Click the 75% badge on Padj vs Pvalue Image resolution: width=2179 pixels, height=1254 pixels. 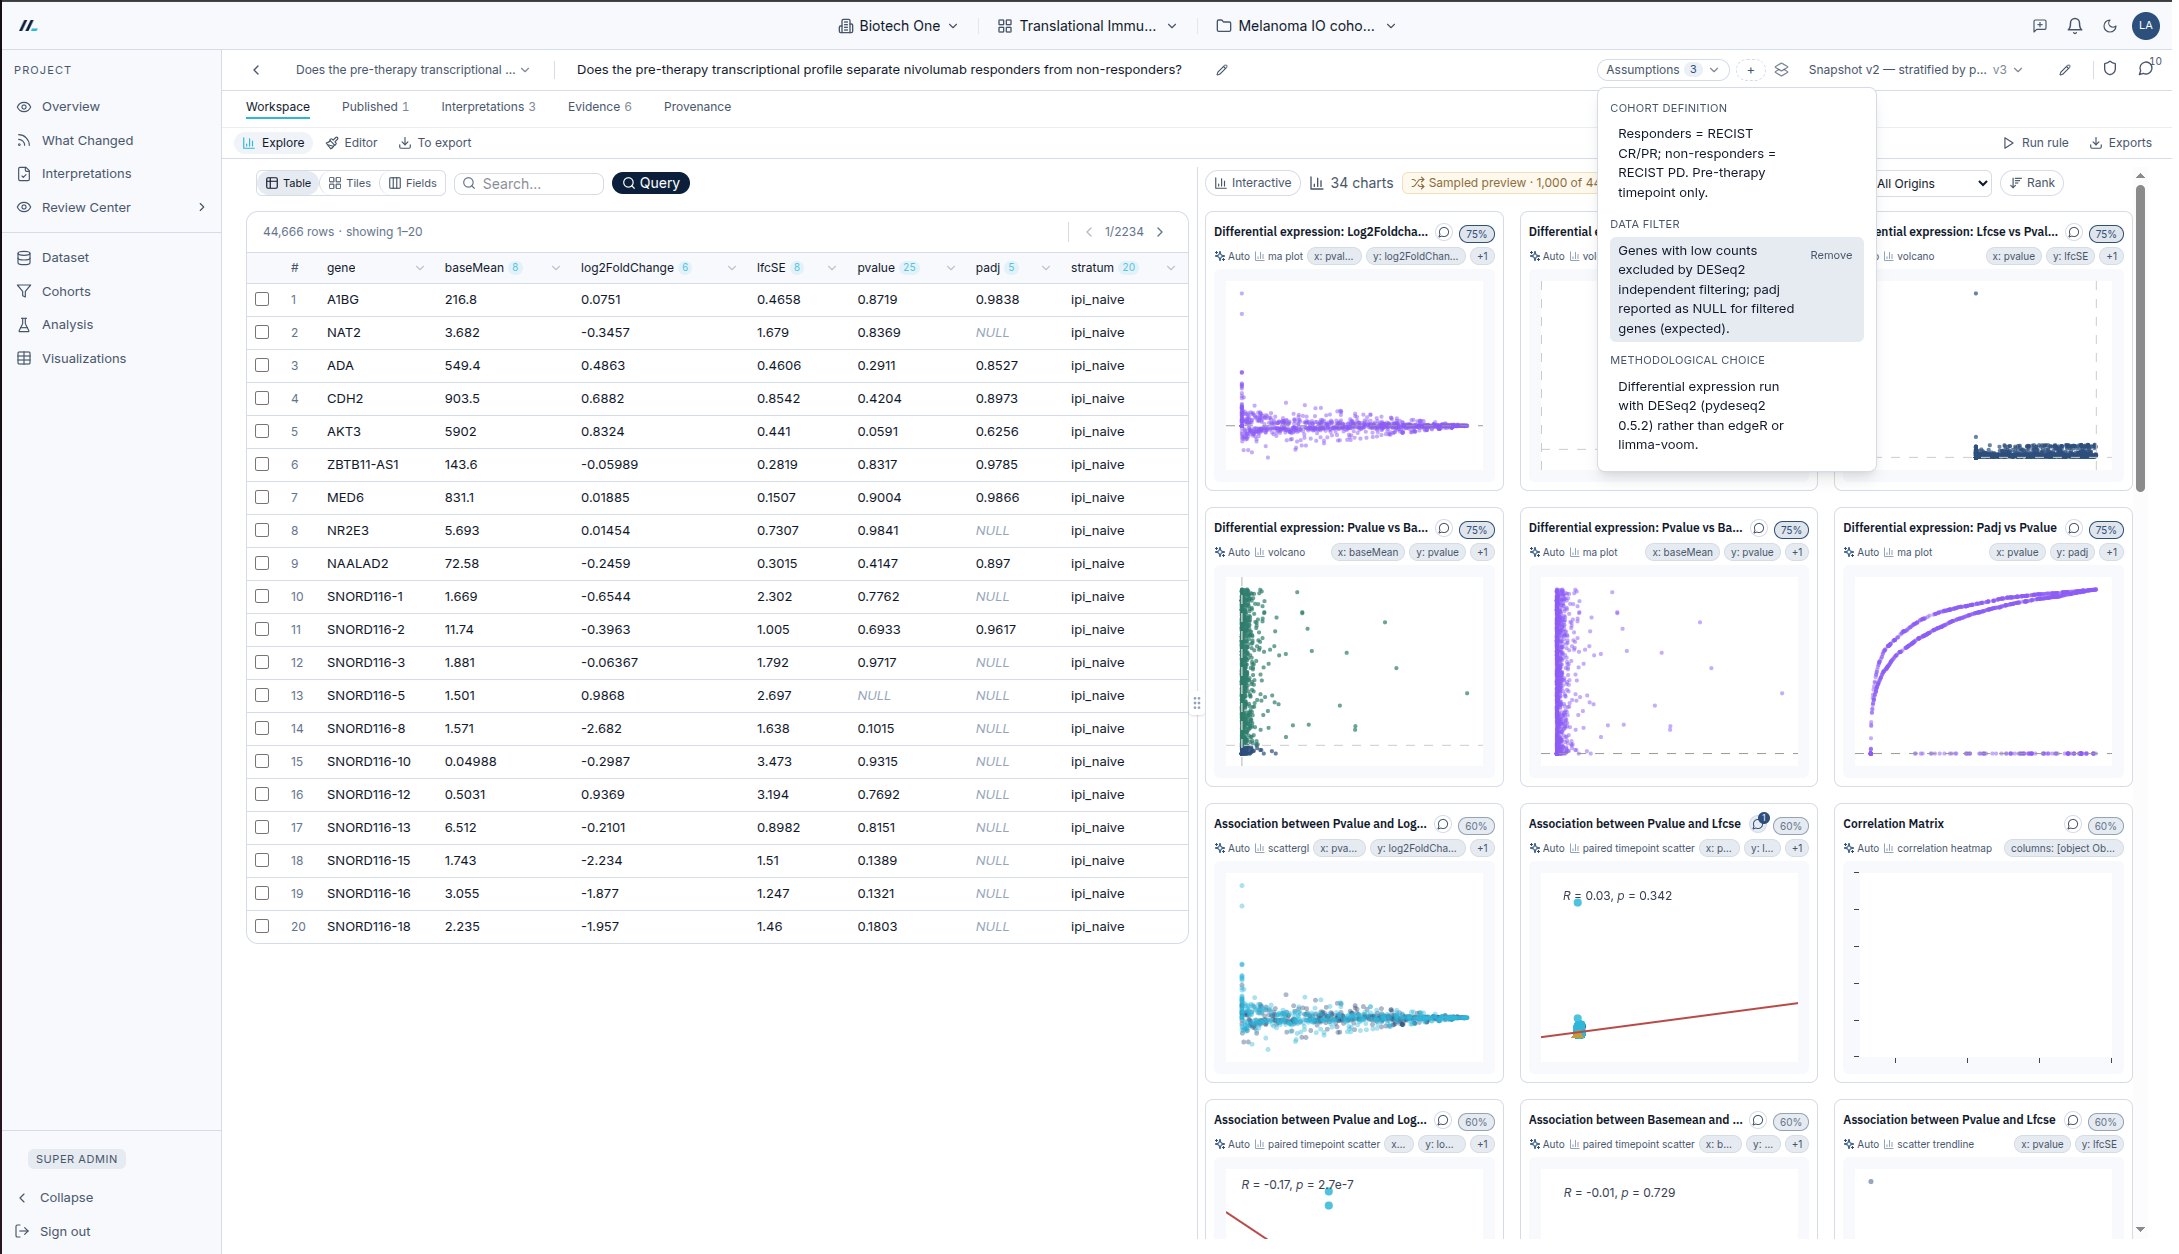click(2106, 530)
